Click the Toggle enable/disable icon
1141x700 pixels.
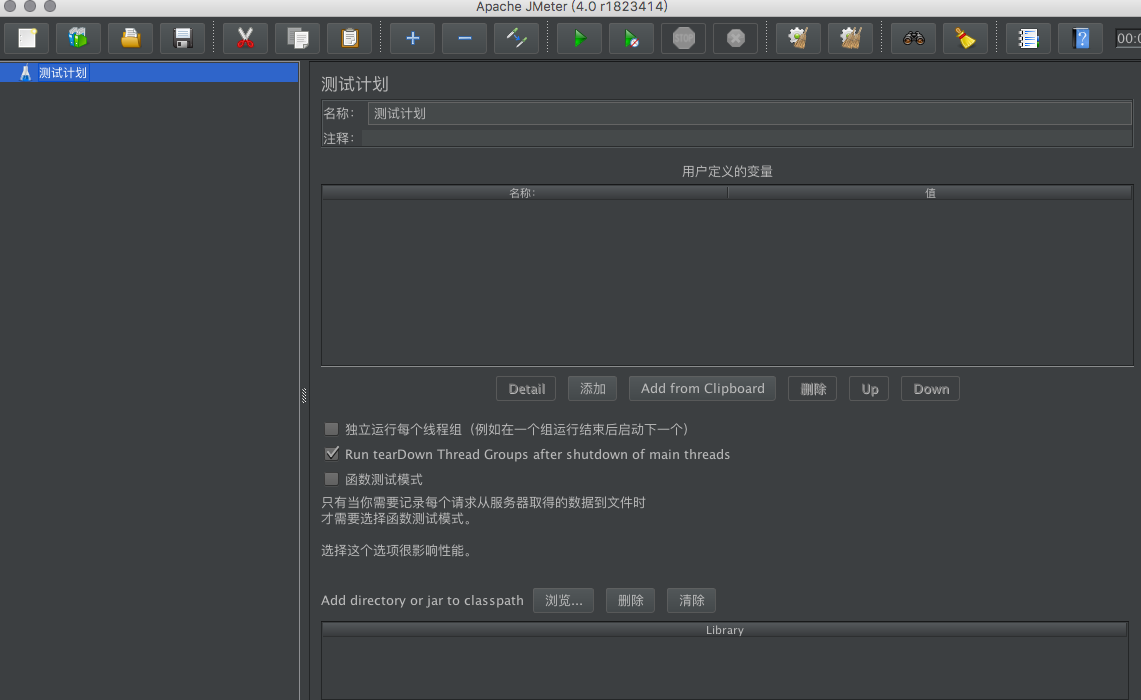(517, 38)
